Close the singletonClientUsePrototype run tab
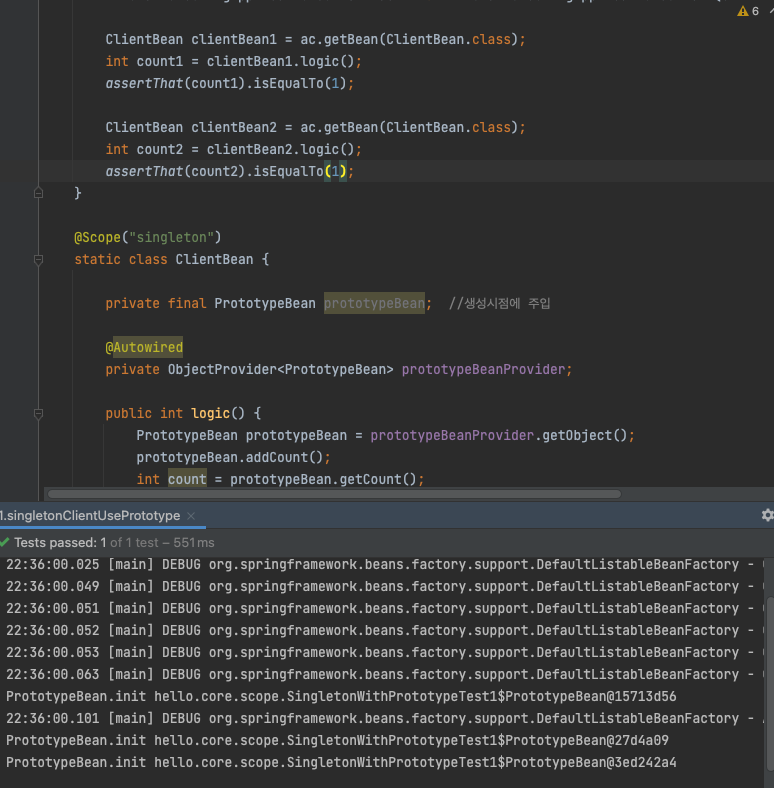Image resolution: width=774 pixels, height=788 pixels. point(191,516)
